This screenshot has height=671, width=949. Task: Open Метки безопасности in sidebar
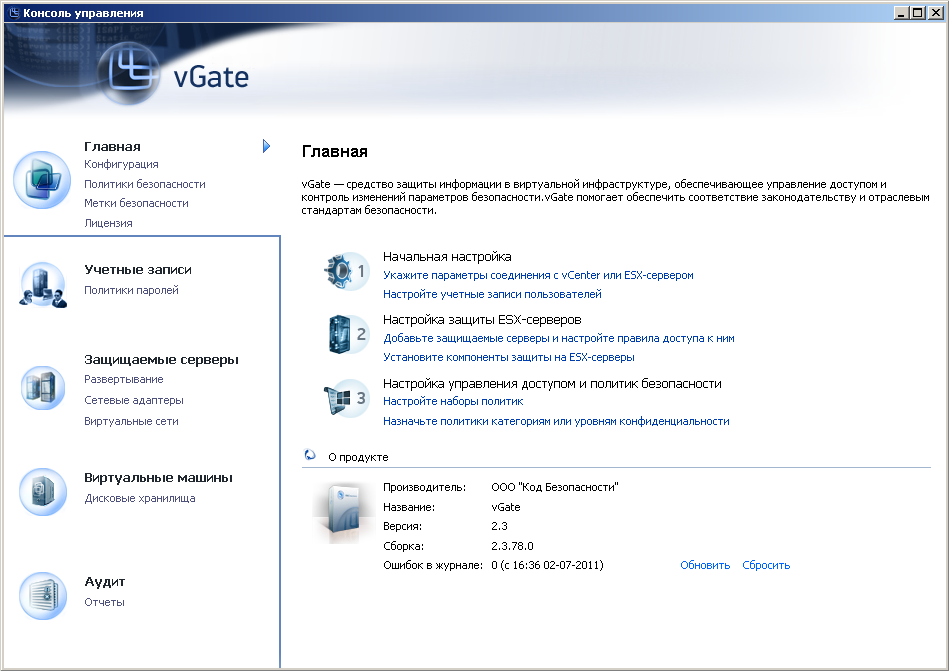click(136, 203)
